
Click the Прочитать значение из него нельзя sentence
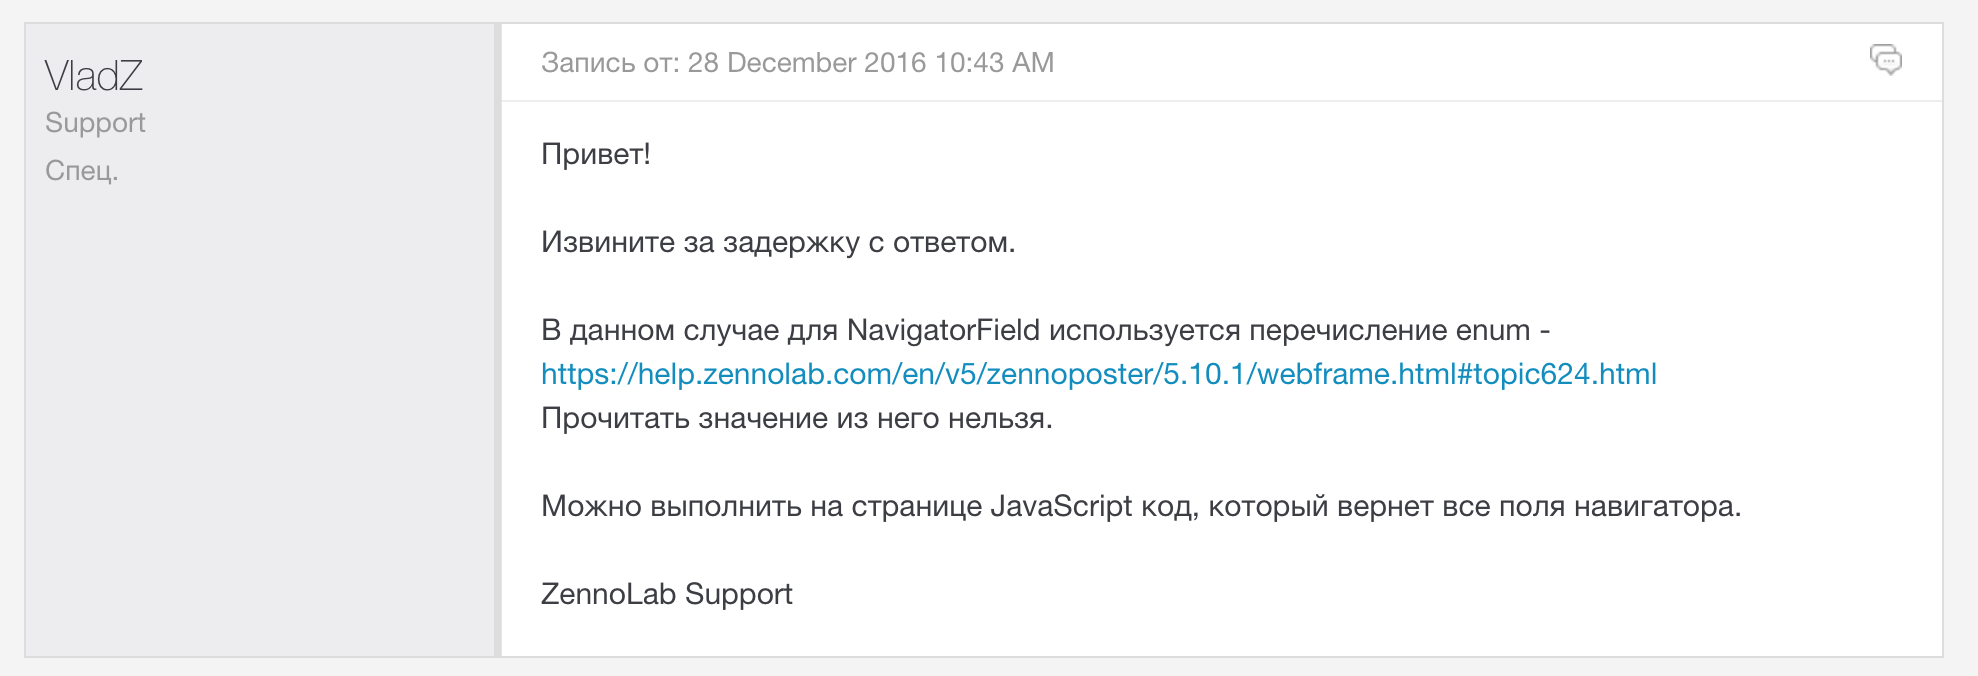click(x=797, y=418)
